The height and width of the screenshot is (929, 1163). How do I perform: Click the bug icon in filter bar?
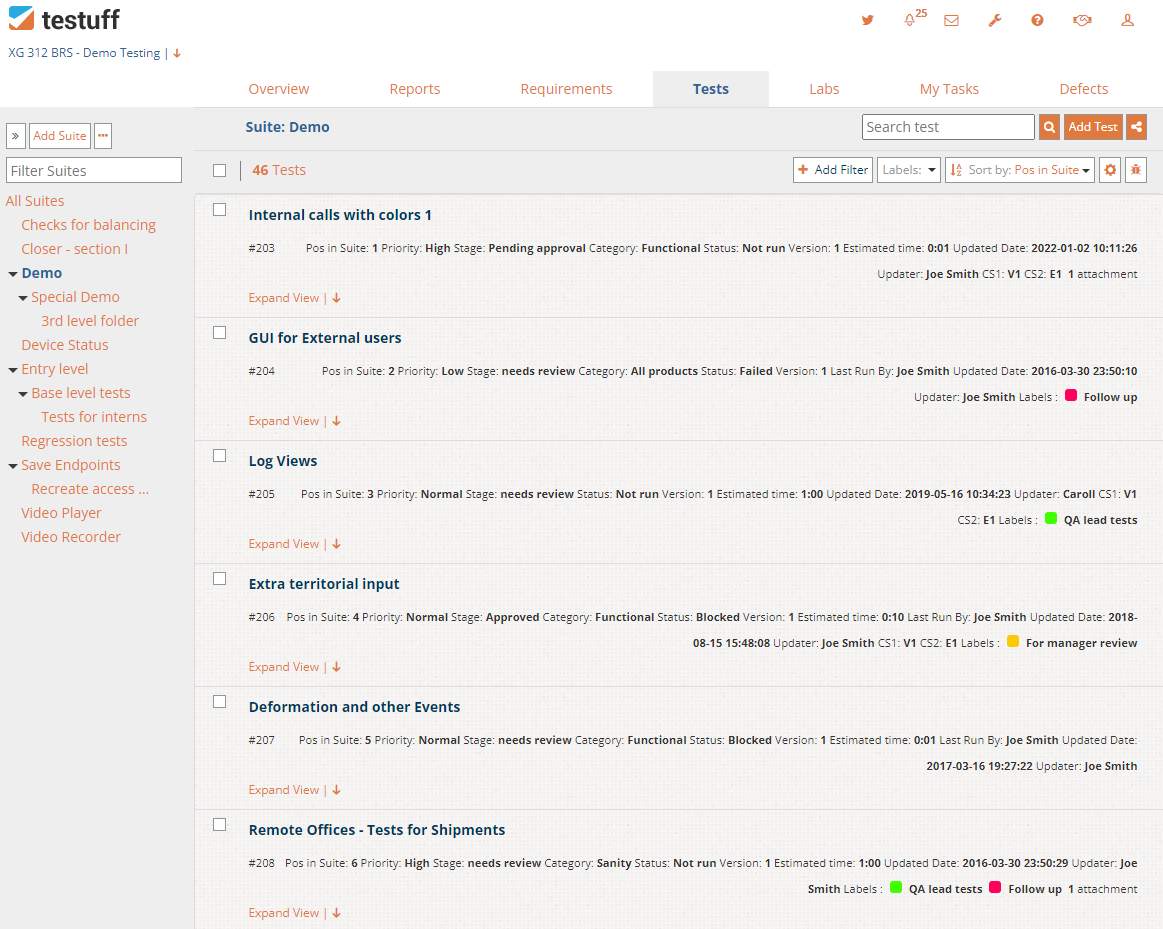[1136, 170]
